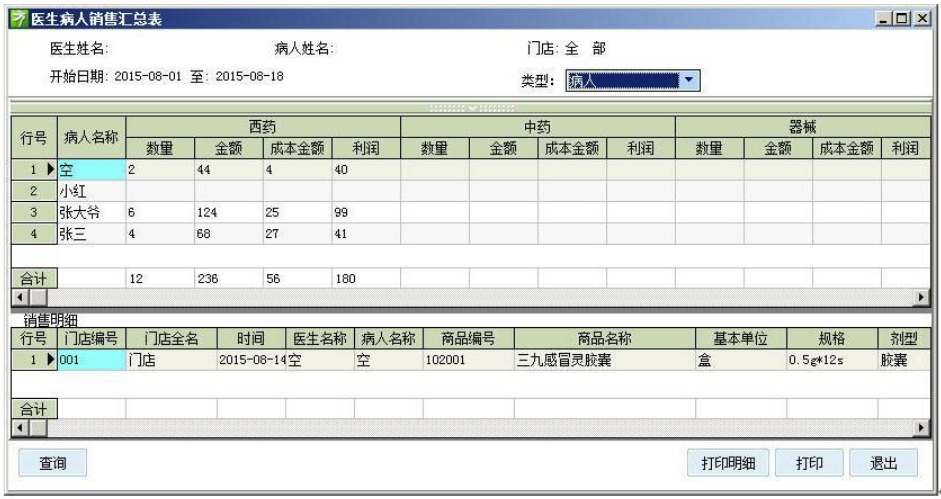Close the 医生病人销售汇总表 window

click(922, 19)
